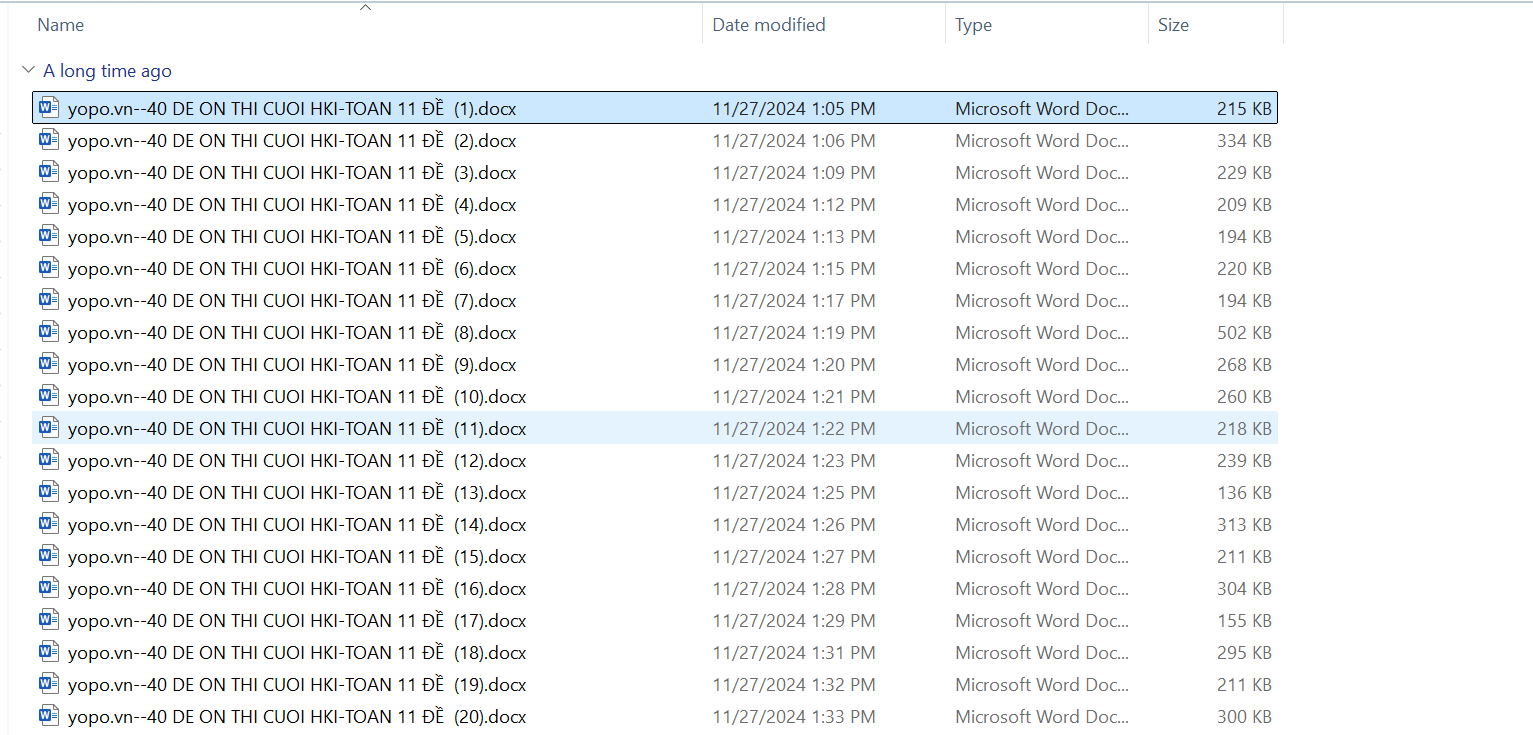
Task: Click the Word icon of file (1).docx
Action: (x=49, y=108)
